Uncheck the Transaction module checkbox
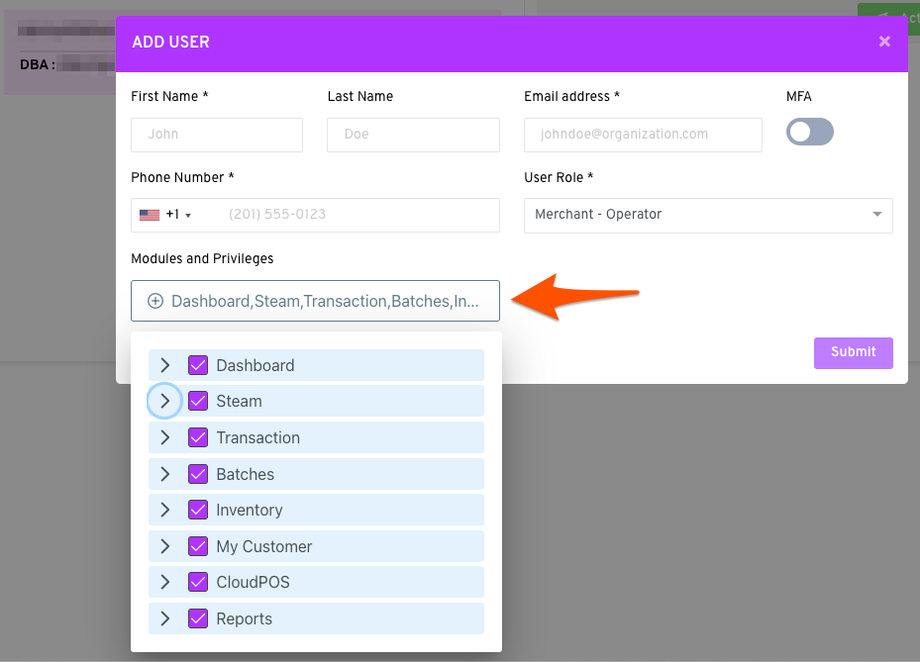Image resolution: width=920 pixels, height=662 pixels. [x=198, y=437]
